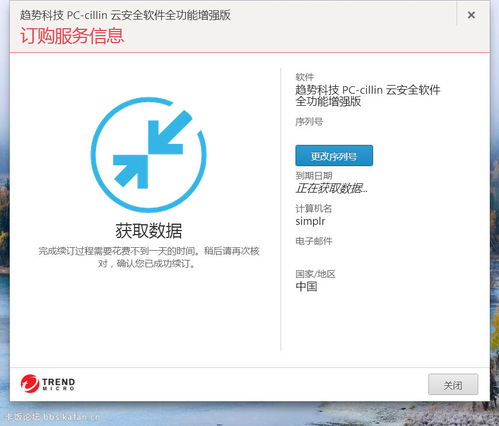This screenshot has height=426, width=499.
Task: Click the 国家/地区 label
Action: pos(315,274)
